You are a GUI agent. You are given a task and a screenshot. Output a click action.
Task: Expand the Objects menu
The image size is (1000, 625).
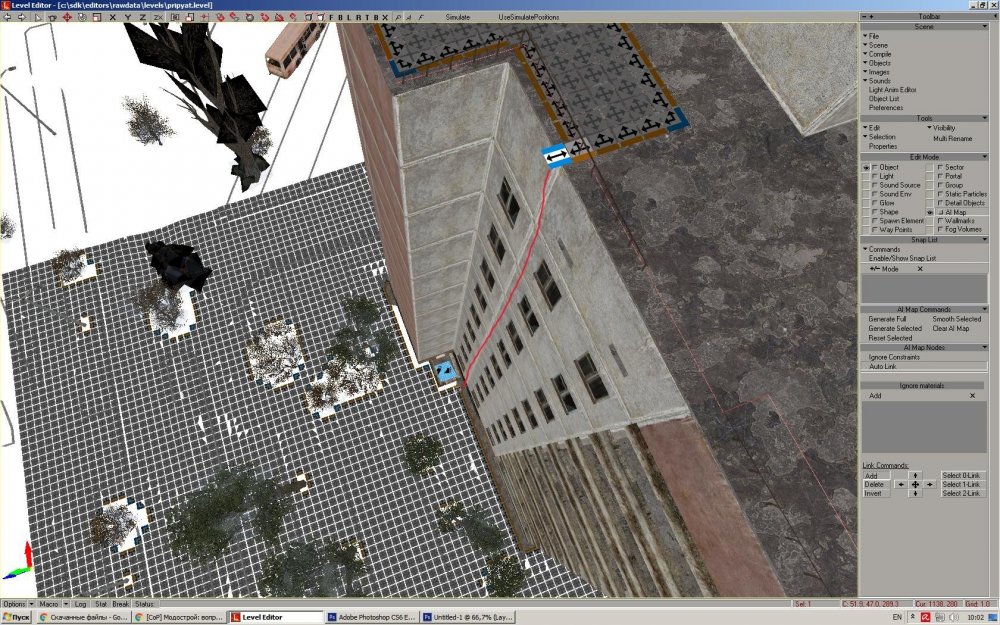(x=877, y=63)
